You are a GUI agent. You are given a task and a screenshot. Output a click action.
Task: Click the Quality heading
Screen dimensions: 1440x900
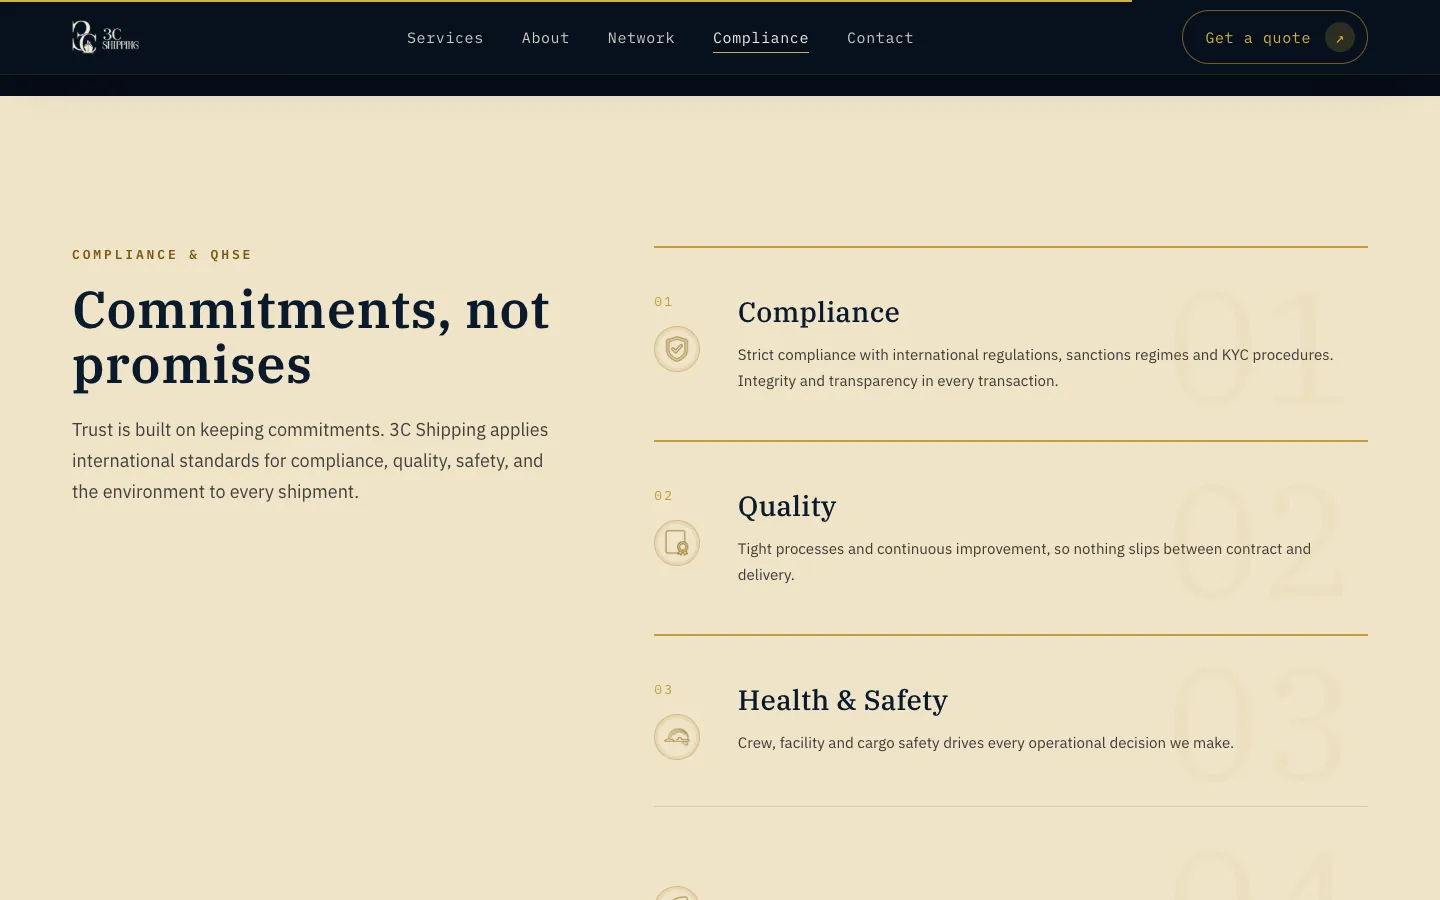point(787,506)
